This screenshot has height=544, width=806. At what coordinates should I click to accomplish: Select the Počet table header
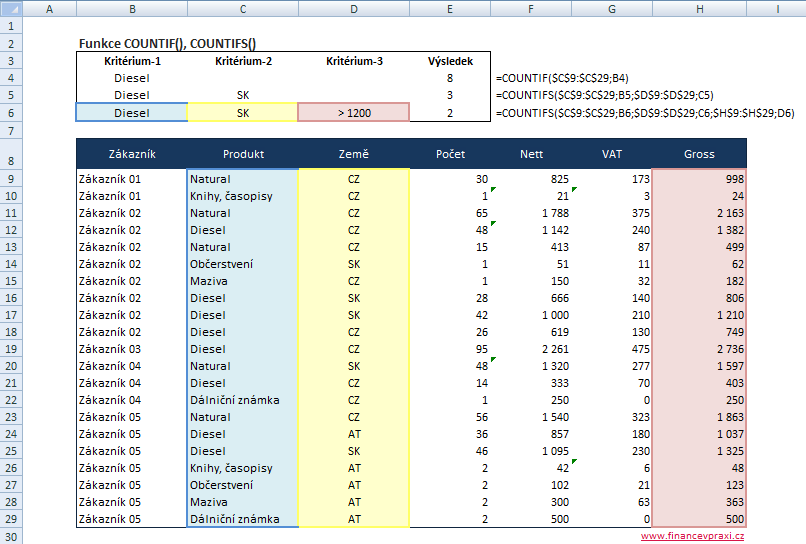point(450,154)
